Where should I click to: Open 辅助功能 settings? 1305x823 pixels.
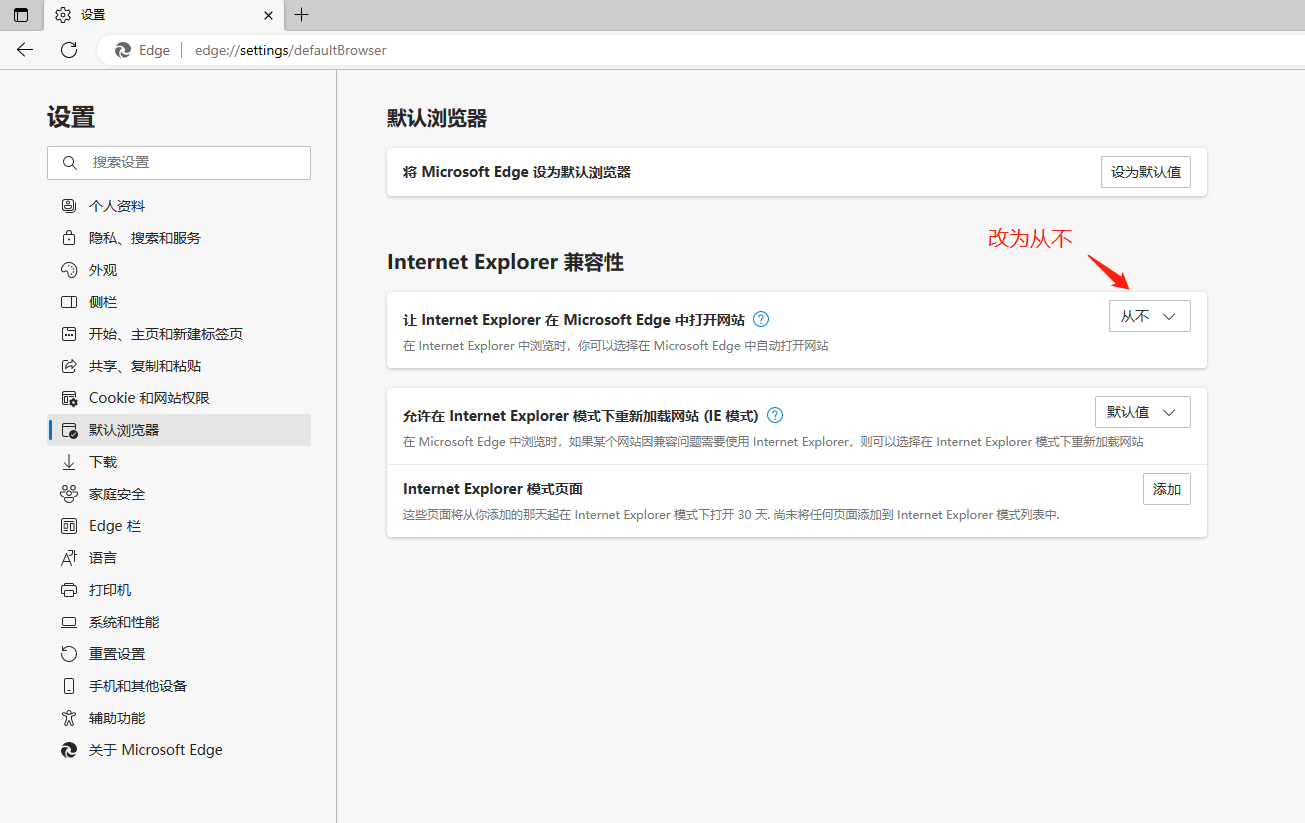pyautogui.click(x=179, y=718)
